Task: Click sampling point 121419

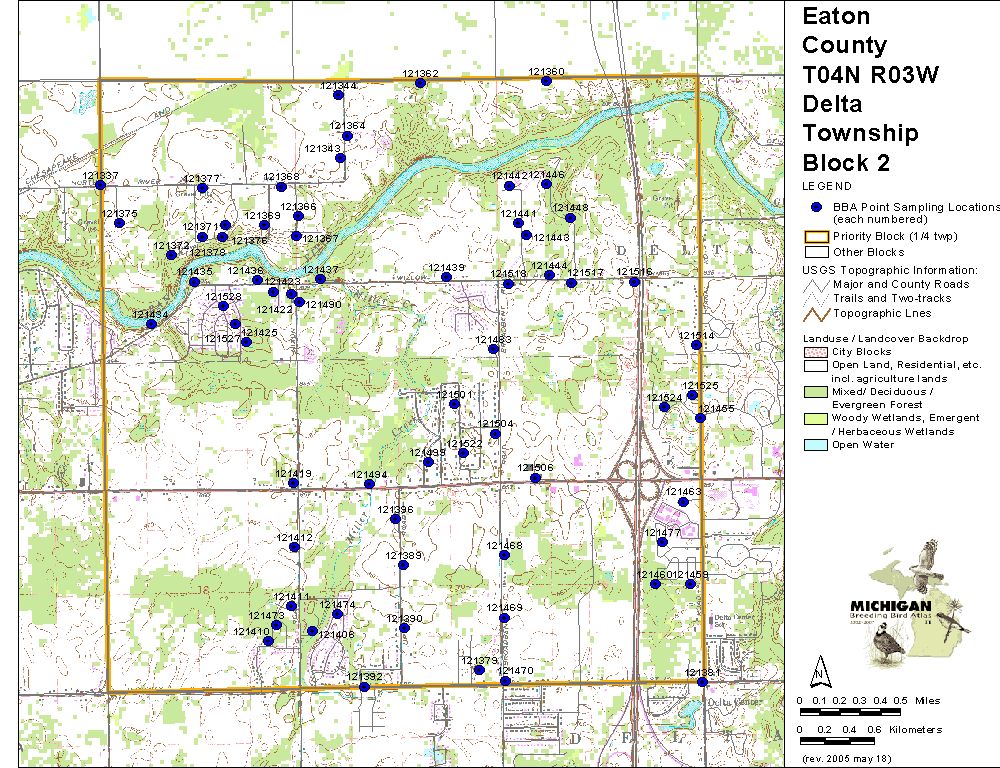Action: click(x=293, y=483)
